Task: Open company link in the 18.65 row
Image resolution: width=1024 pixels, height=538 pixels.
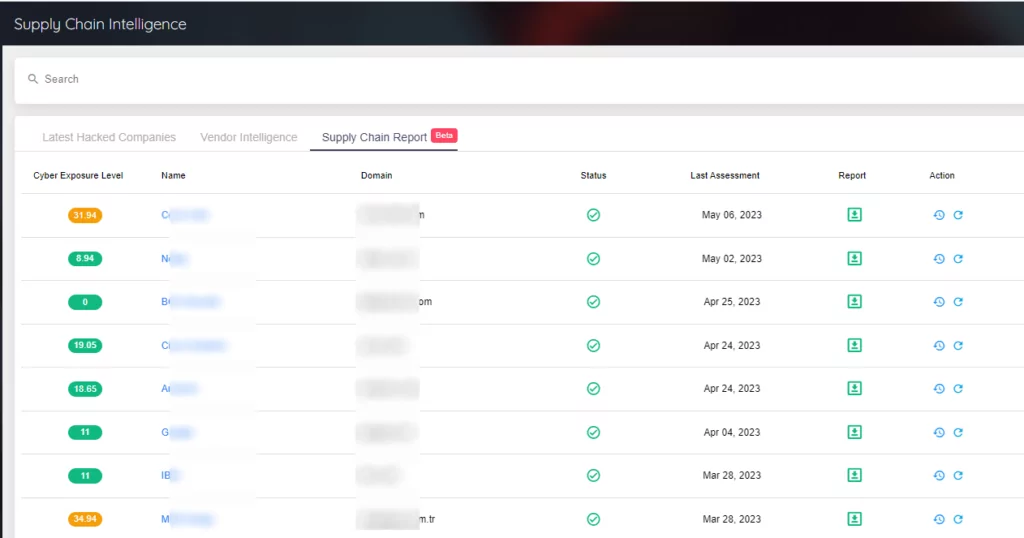Action: pos(179,388)
